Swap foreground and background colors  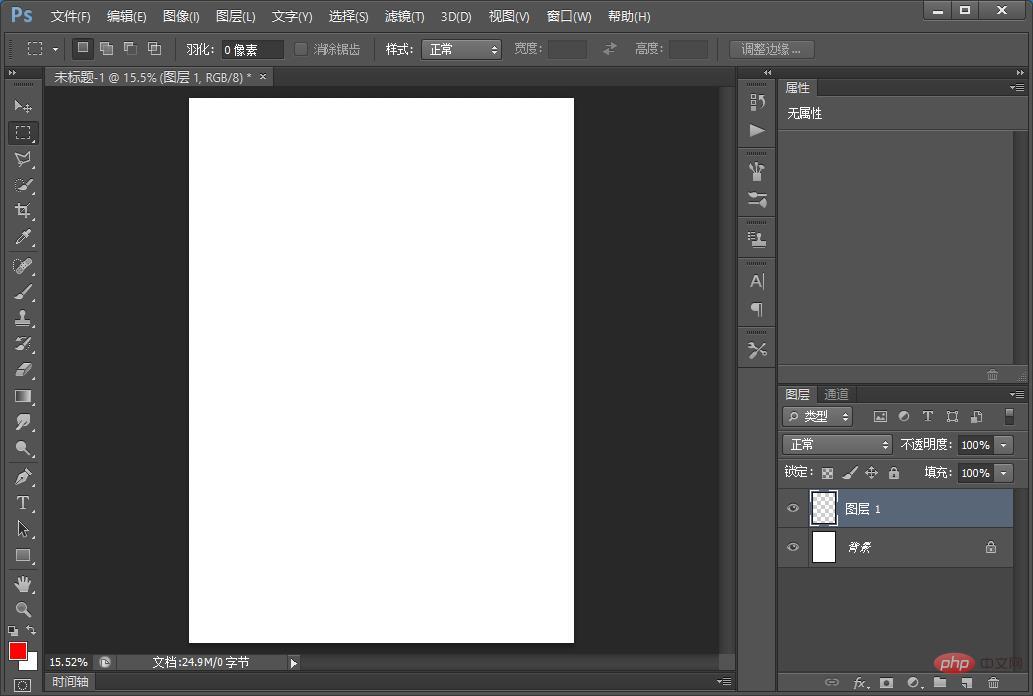[x=31, y=630]
